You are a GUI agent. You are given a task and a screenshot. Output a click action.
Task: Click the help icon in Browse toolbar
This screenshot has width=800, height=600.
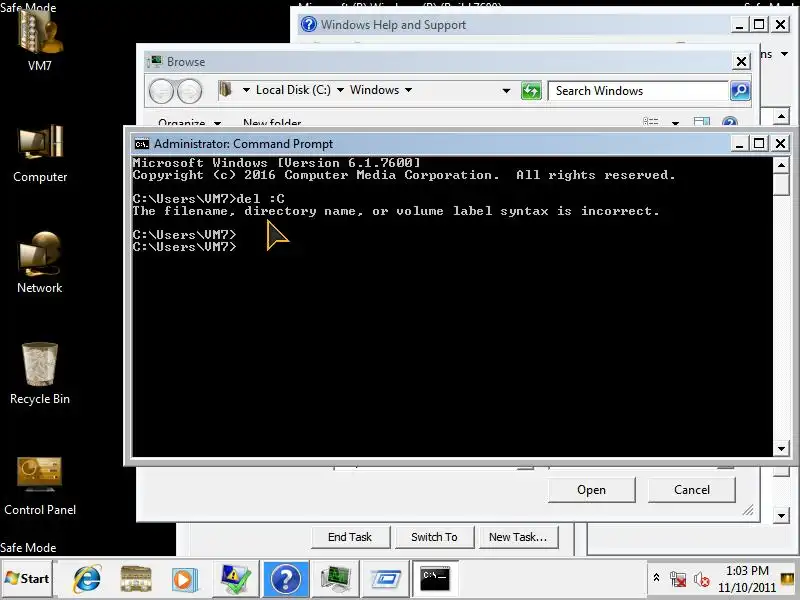730,122
